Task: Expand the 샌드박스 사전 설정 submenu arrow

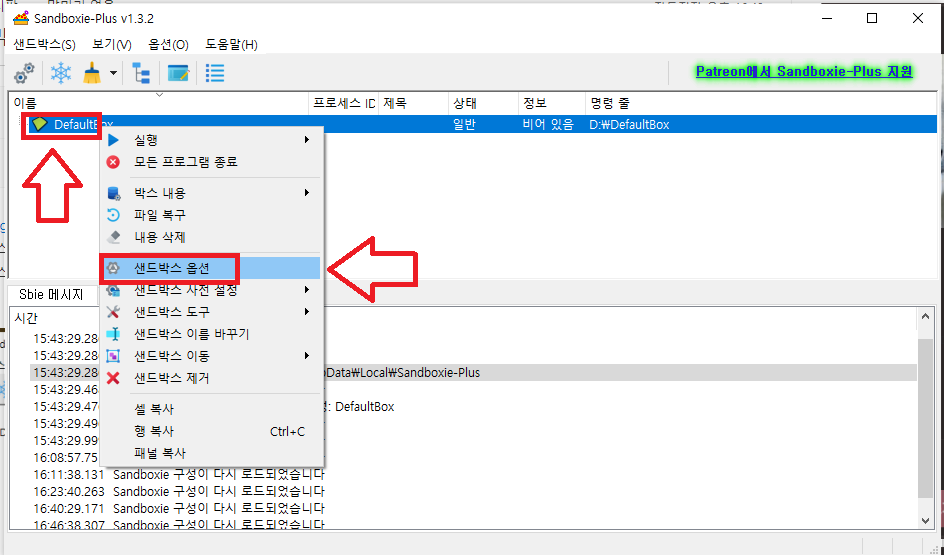Action: [x=306, y=290]
